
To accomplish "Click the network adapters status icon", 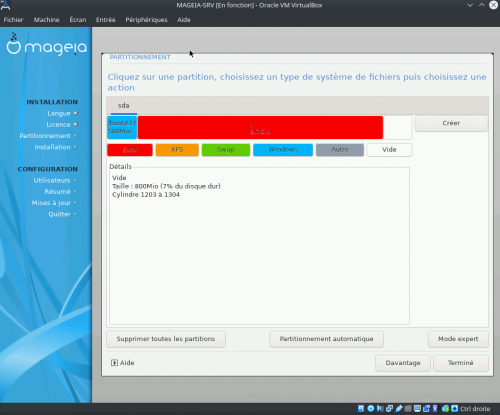I will pyautogui.click(x=389, y=408).
